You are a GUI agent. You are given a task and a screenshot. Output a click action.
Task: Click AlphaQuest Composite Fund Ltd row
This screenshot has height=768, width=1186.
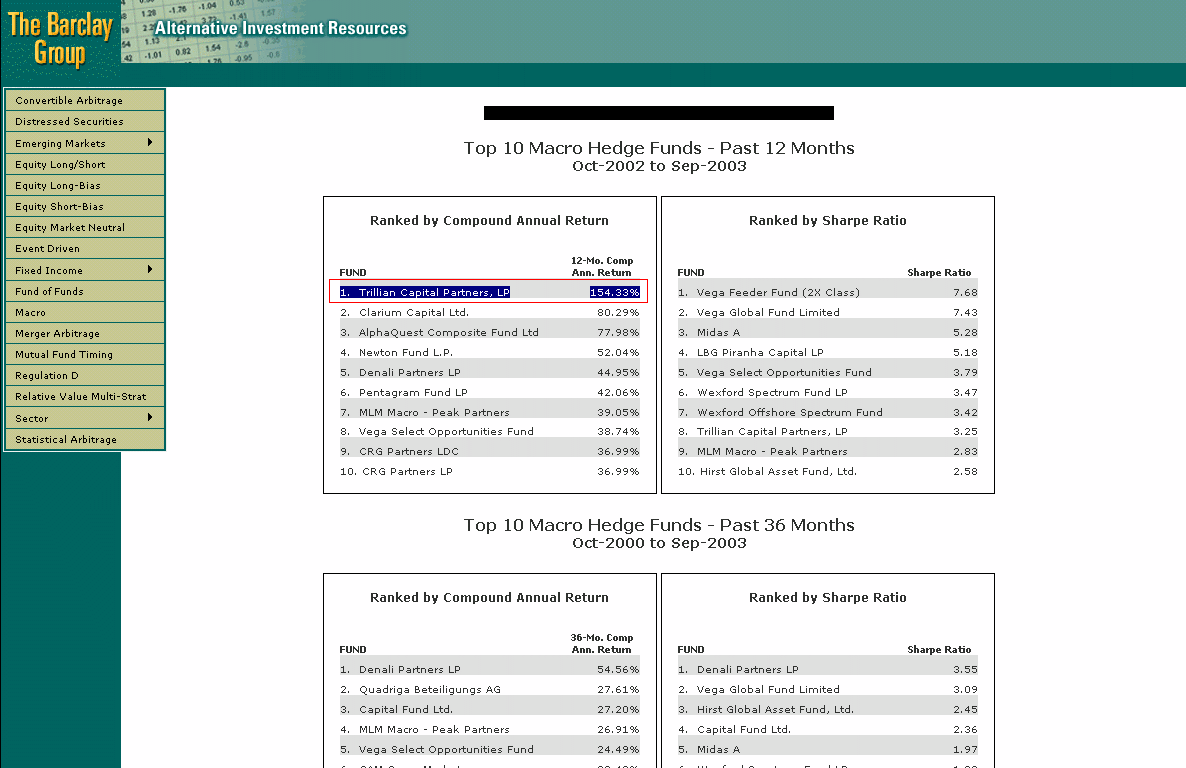pyautogui.click(x=489, y=332)
